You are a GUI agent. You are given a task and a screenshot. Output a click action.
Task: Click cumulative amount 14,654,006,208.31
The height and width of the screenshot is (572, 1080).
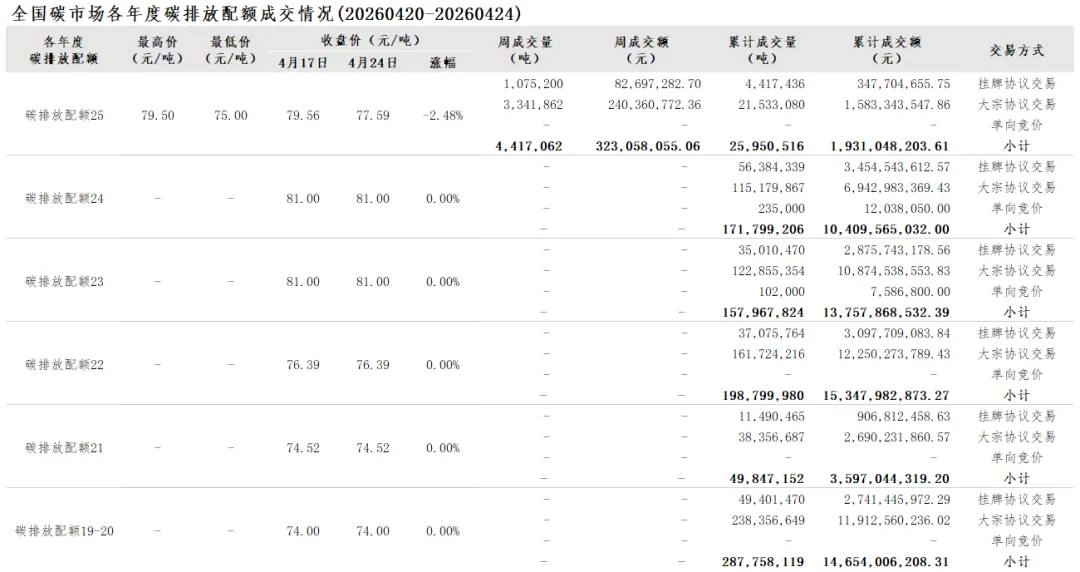[886, 562]
